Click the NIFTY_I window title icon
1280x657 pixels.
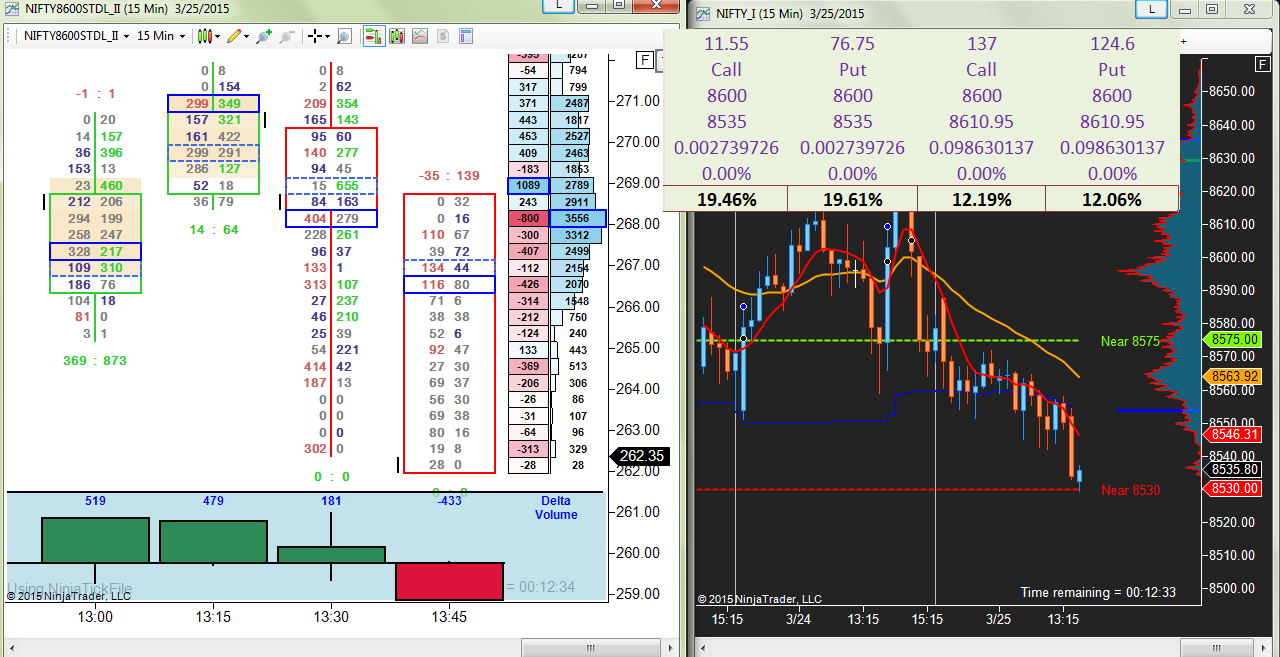pos(703,13)
